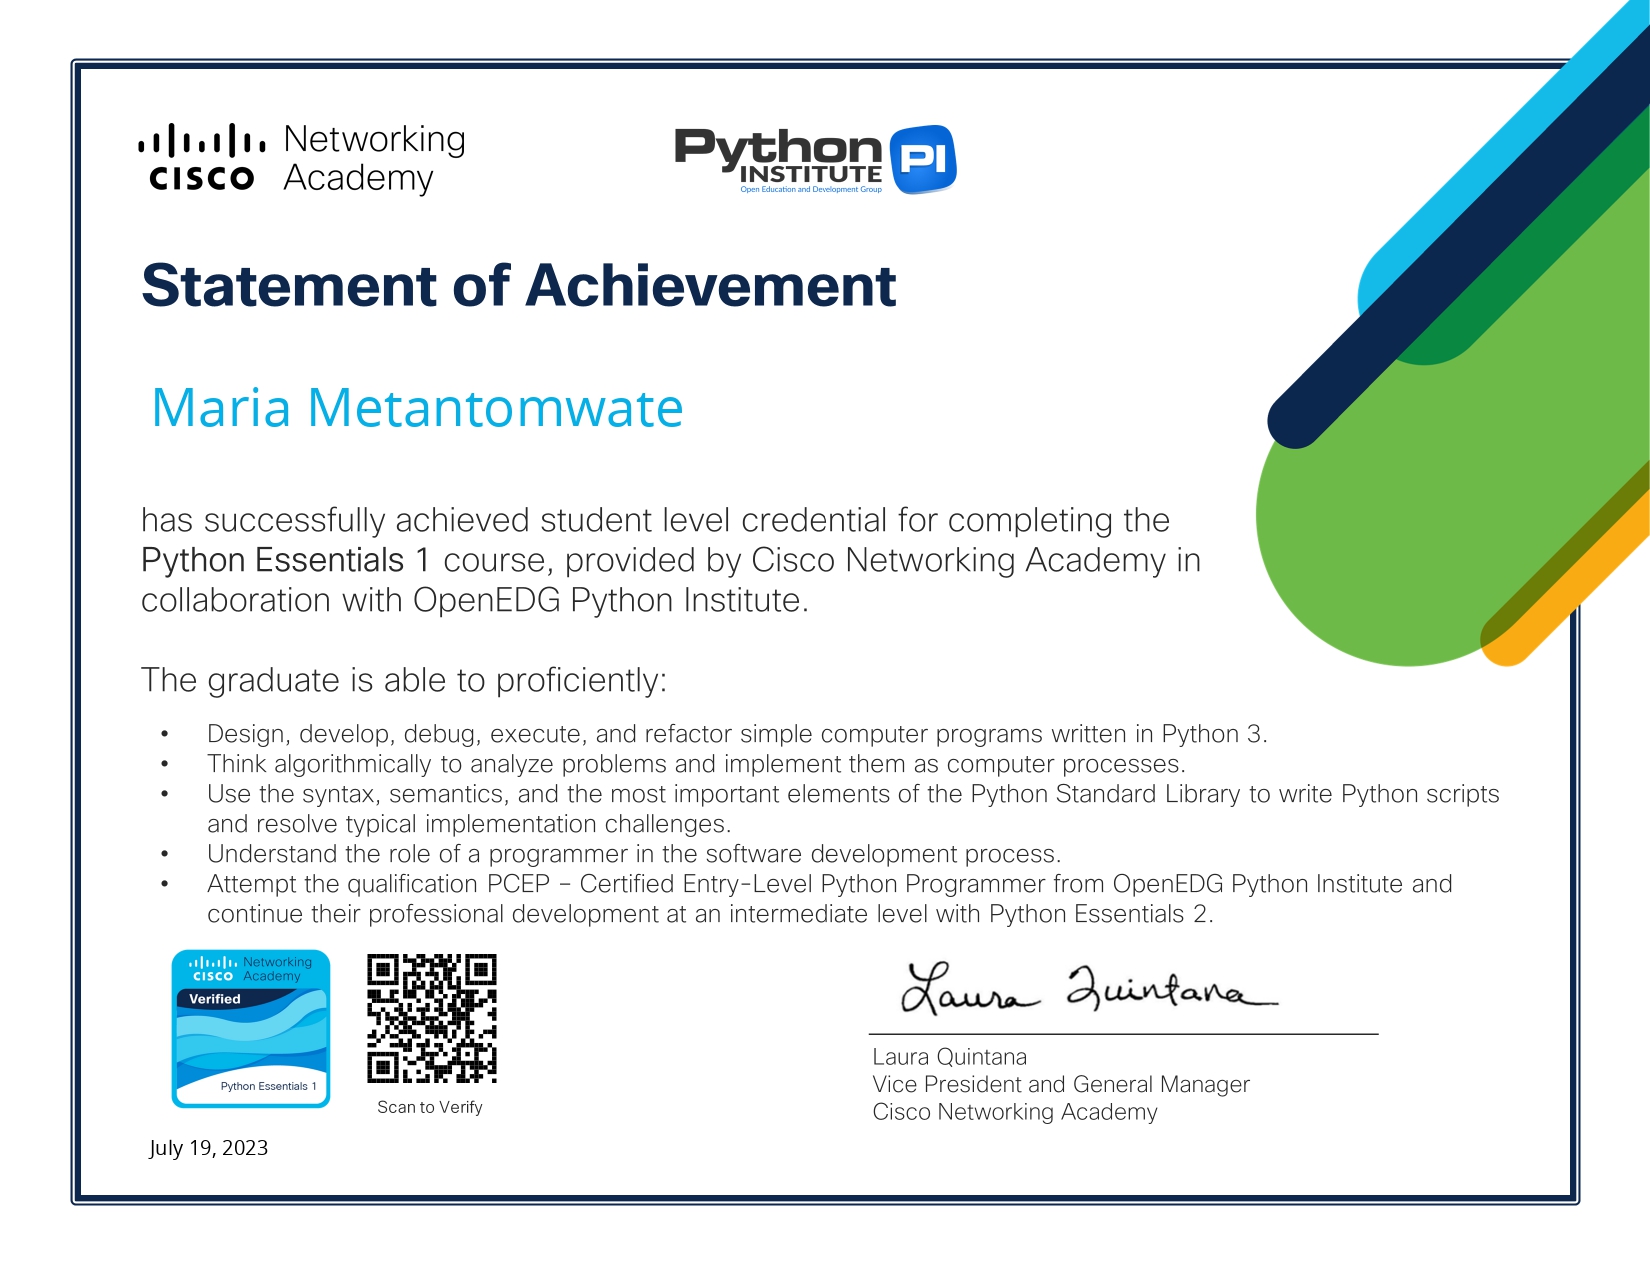The width and height of the screenshot is (1650, 1275).
Task: Click the Python Institute PI badge icon
Action: 922,159
